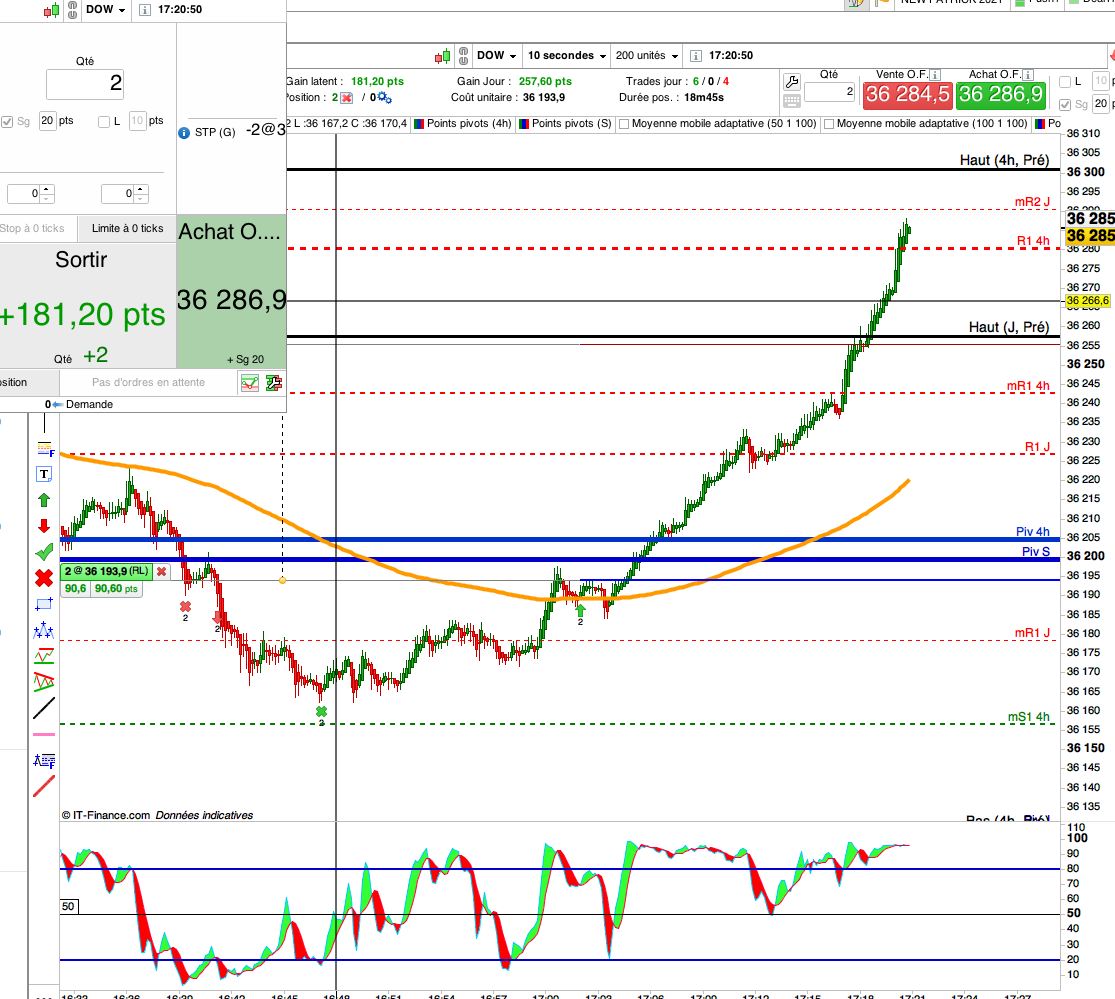Toggle Moyenne mobile adaptative (50 1 100) checkbox
The height and width of the screenshot is (999, 1115).
pos(624,124)
